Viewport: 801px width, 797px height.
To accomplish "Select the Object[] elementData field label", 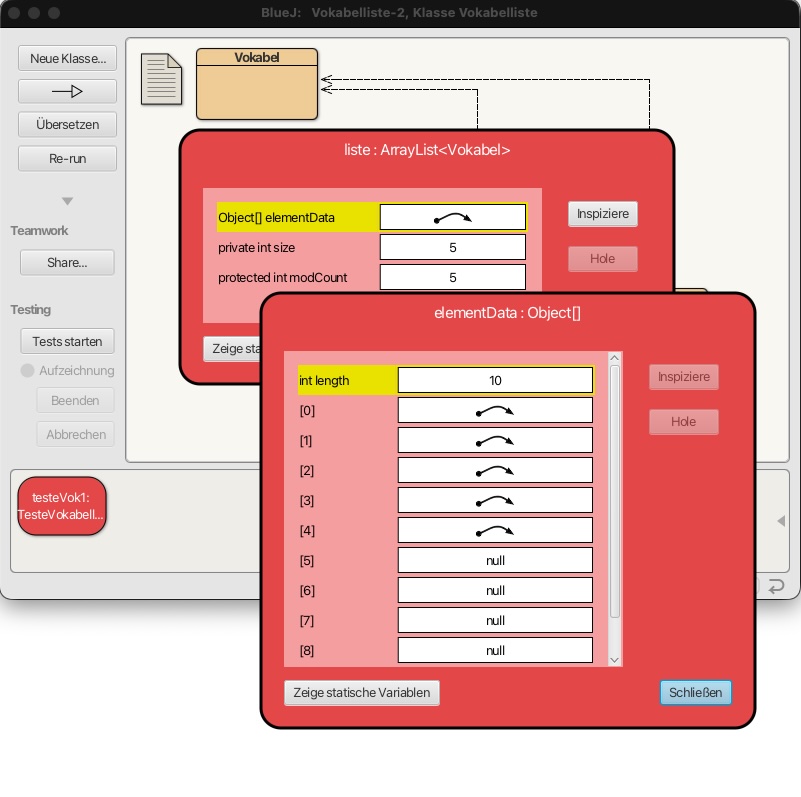I will tap(276, 218).
